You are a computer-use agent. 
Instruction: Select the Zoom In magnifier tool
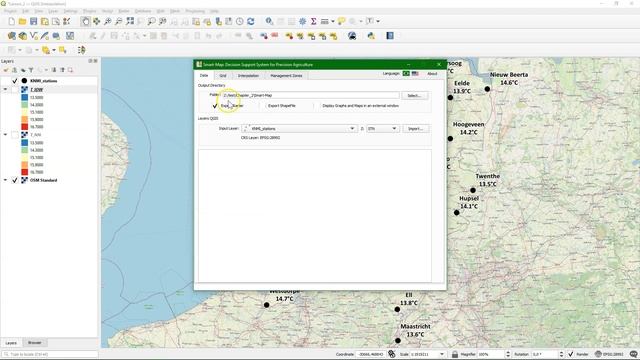107,21
